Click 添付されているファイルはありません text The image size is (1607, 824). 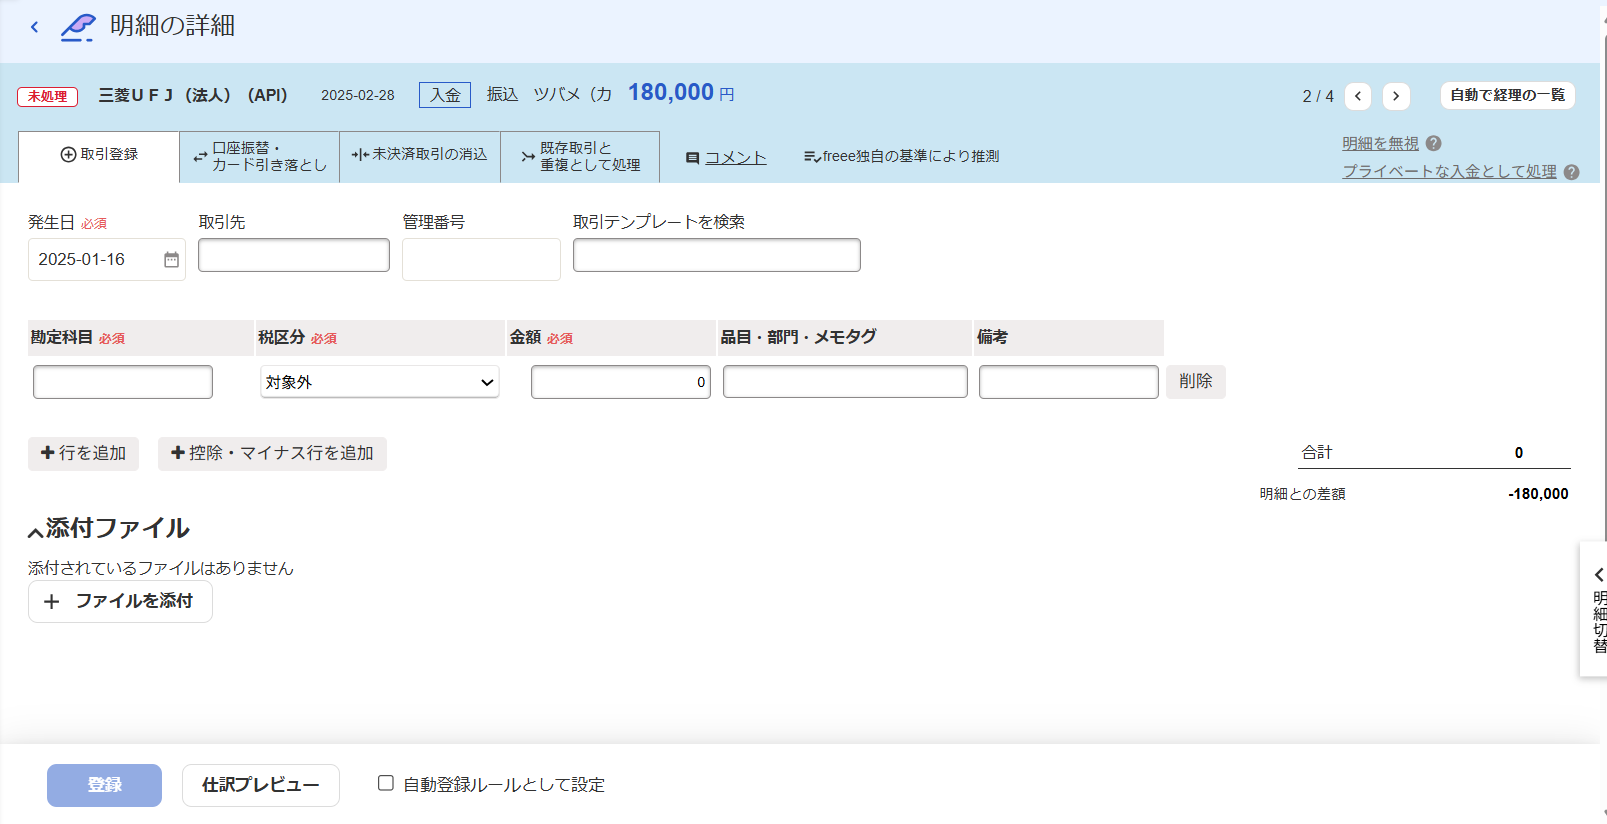[160, 568]
